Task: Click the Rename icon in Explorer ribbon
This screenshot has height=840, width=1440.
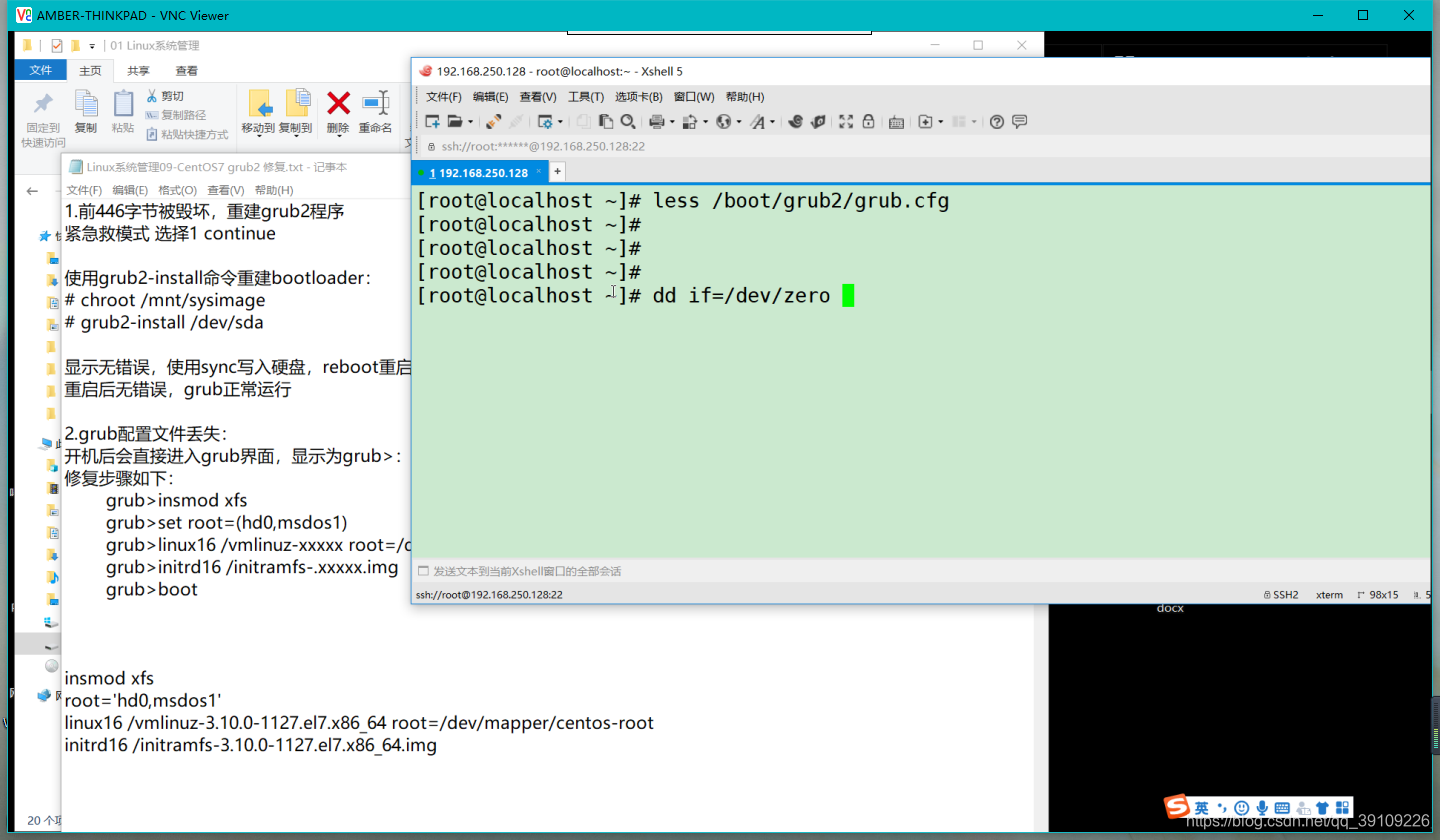Action: [x=376, y=102]
